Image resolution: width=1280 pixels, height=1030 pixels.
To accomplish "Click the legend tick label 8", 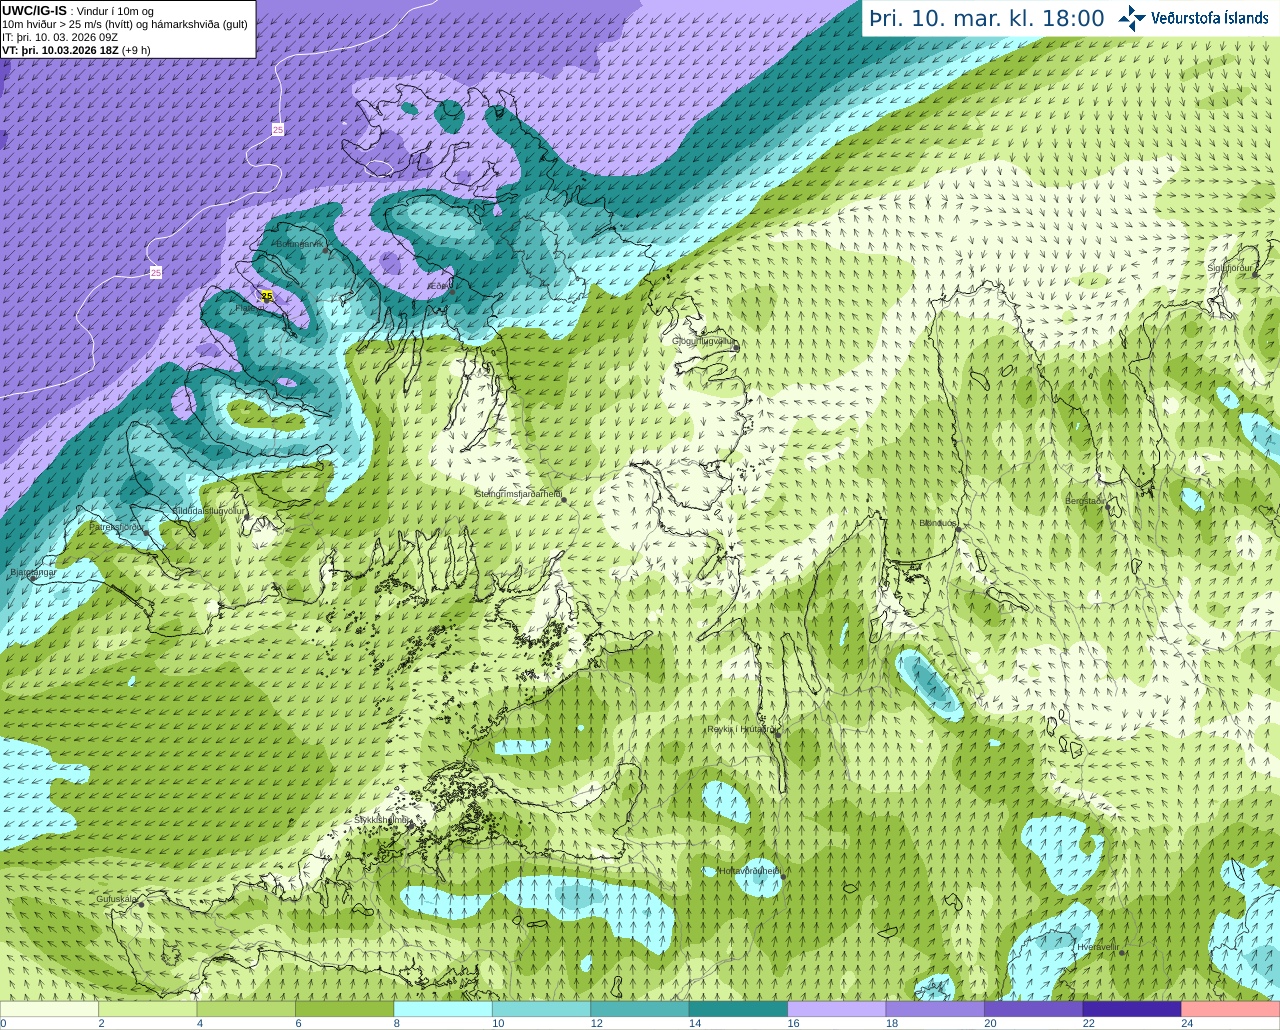I will (397, 1023).
